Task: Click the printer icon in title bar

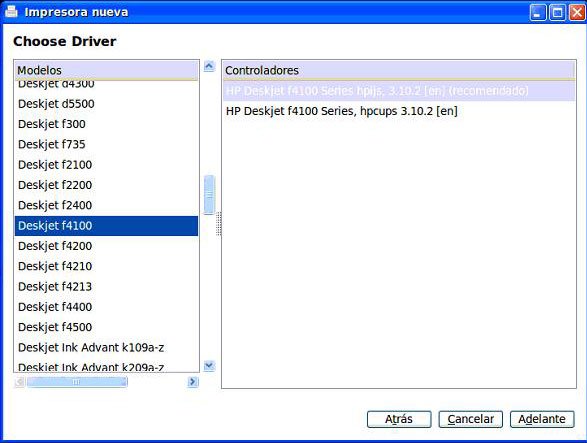Action: 11,12
